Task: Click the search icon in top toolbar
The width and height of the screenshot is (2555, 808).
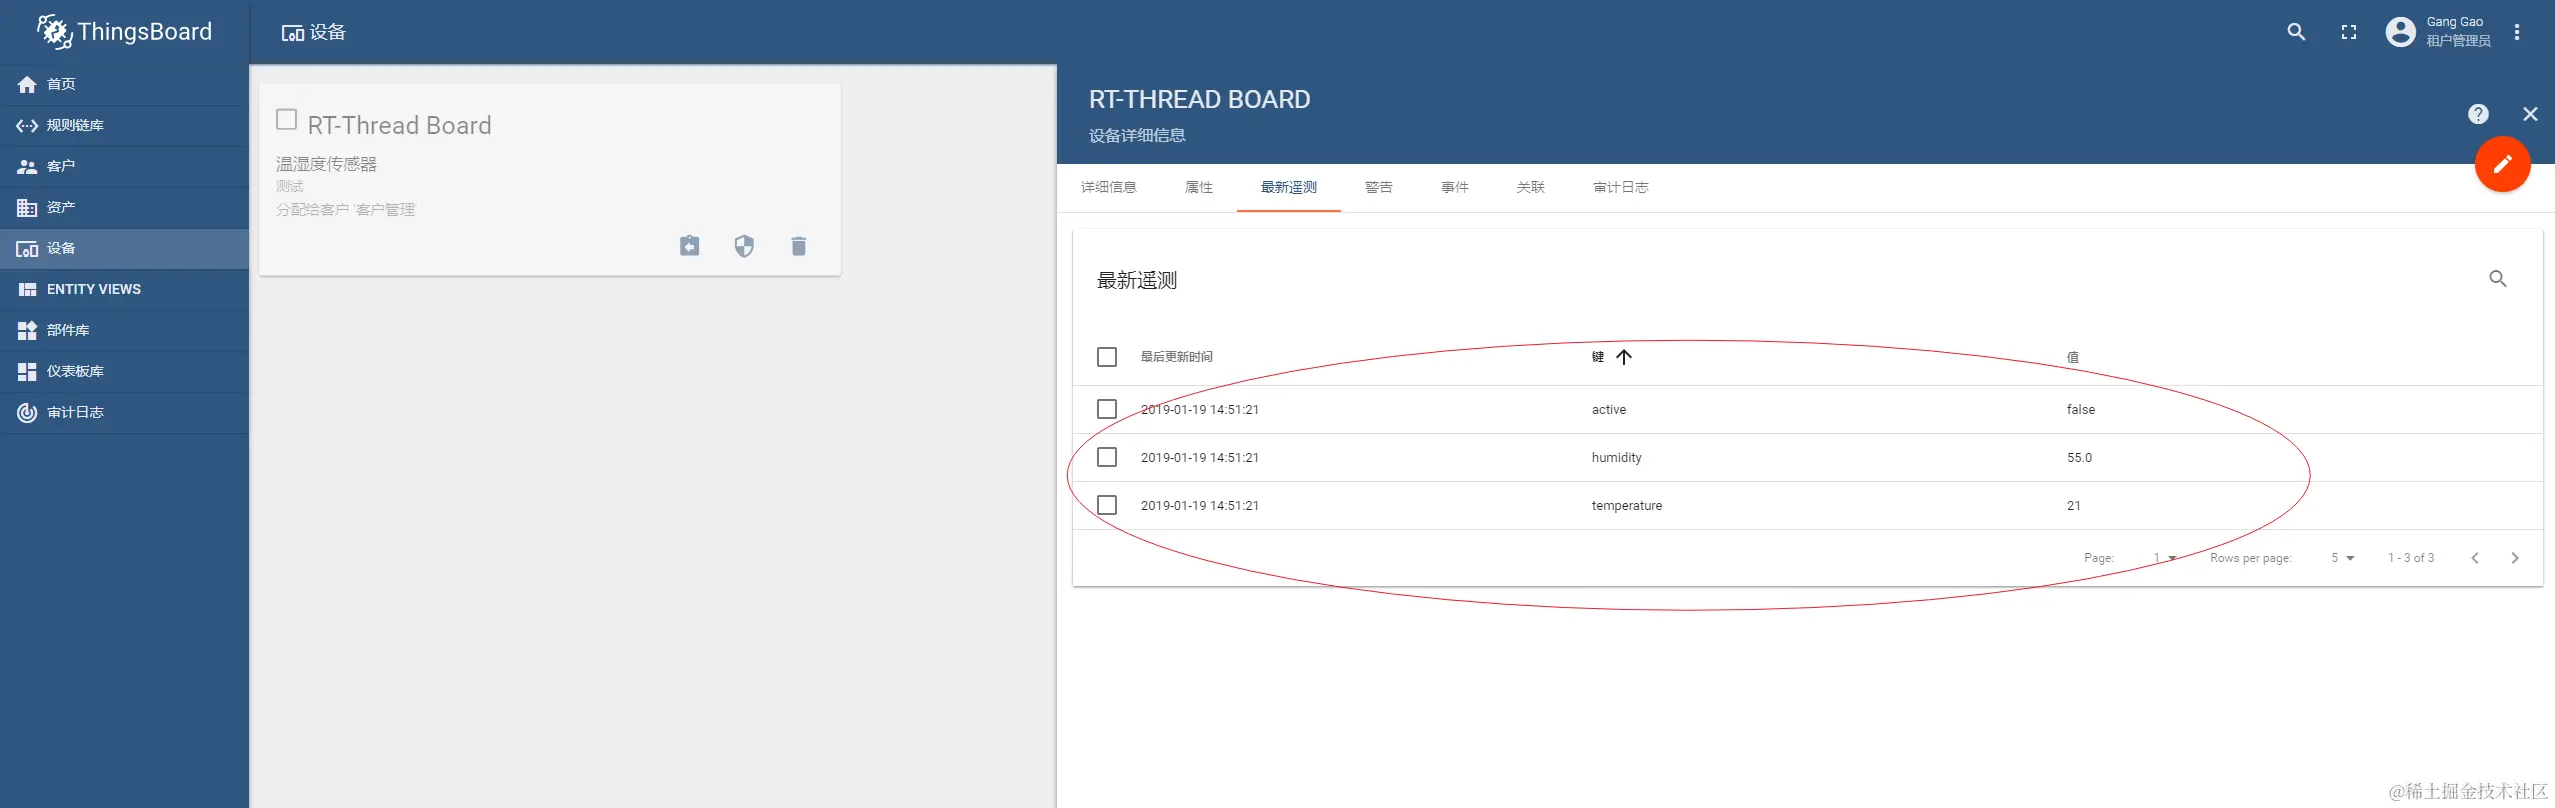Action: coord(2296,32)
